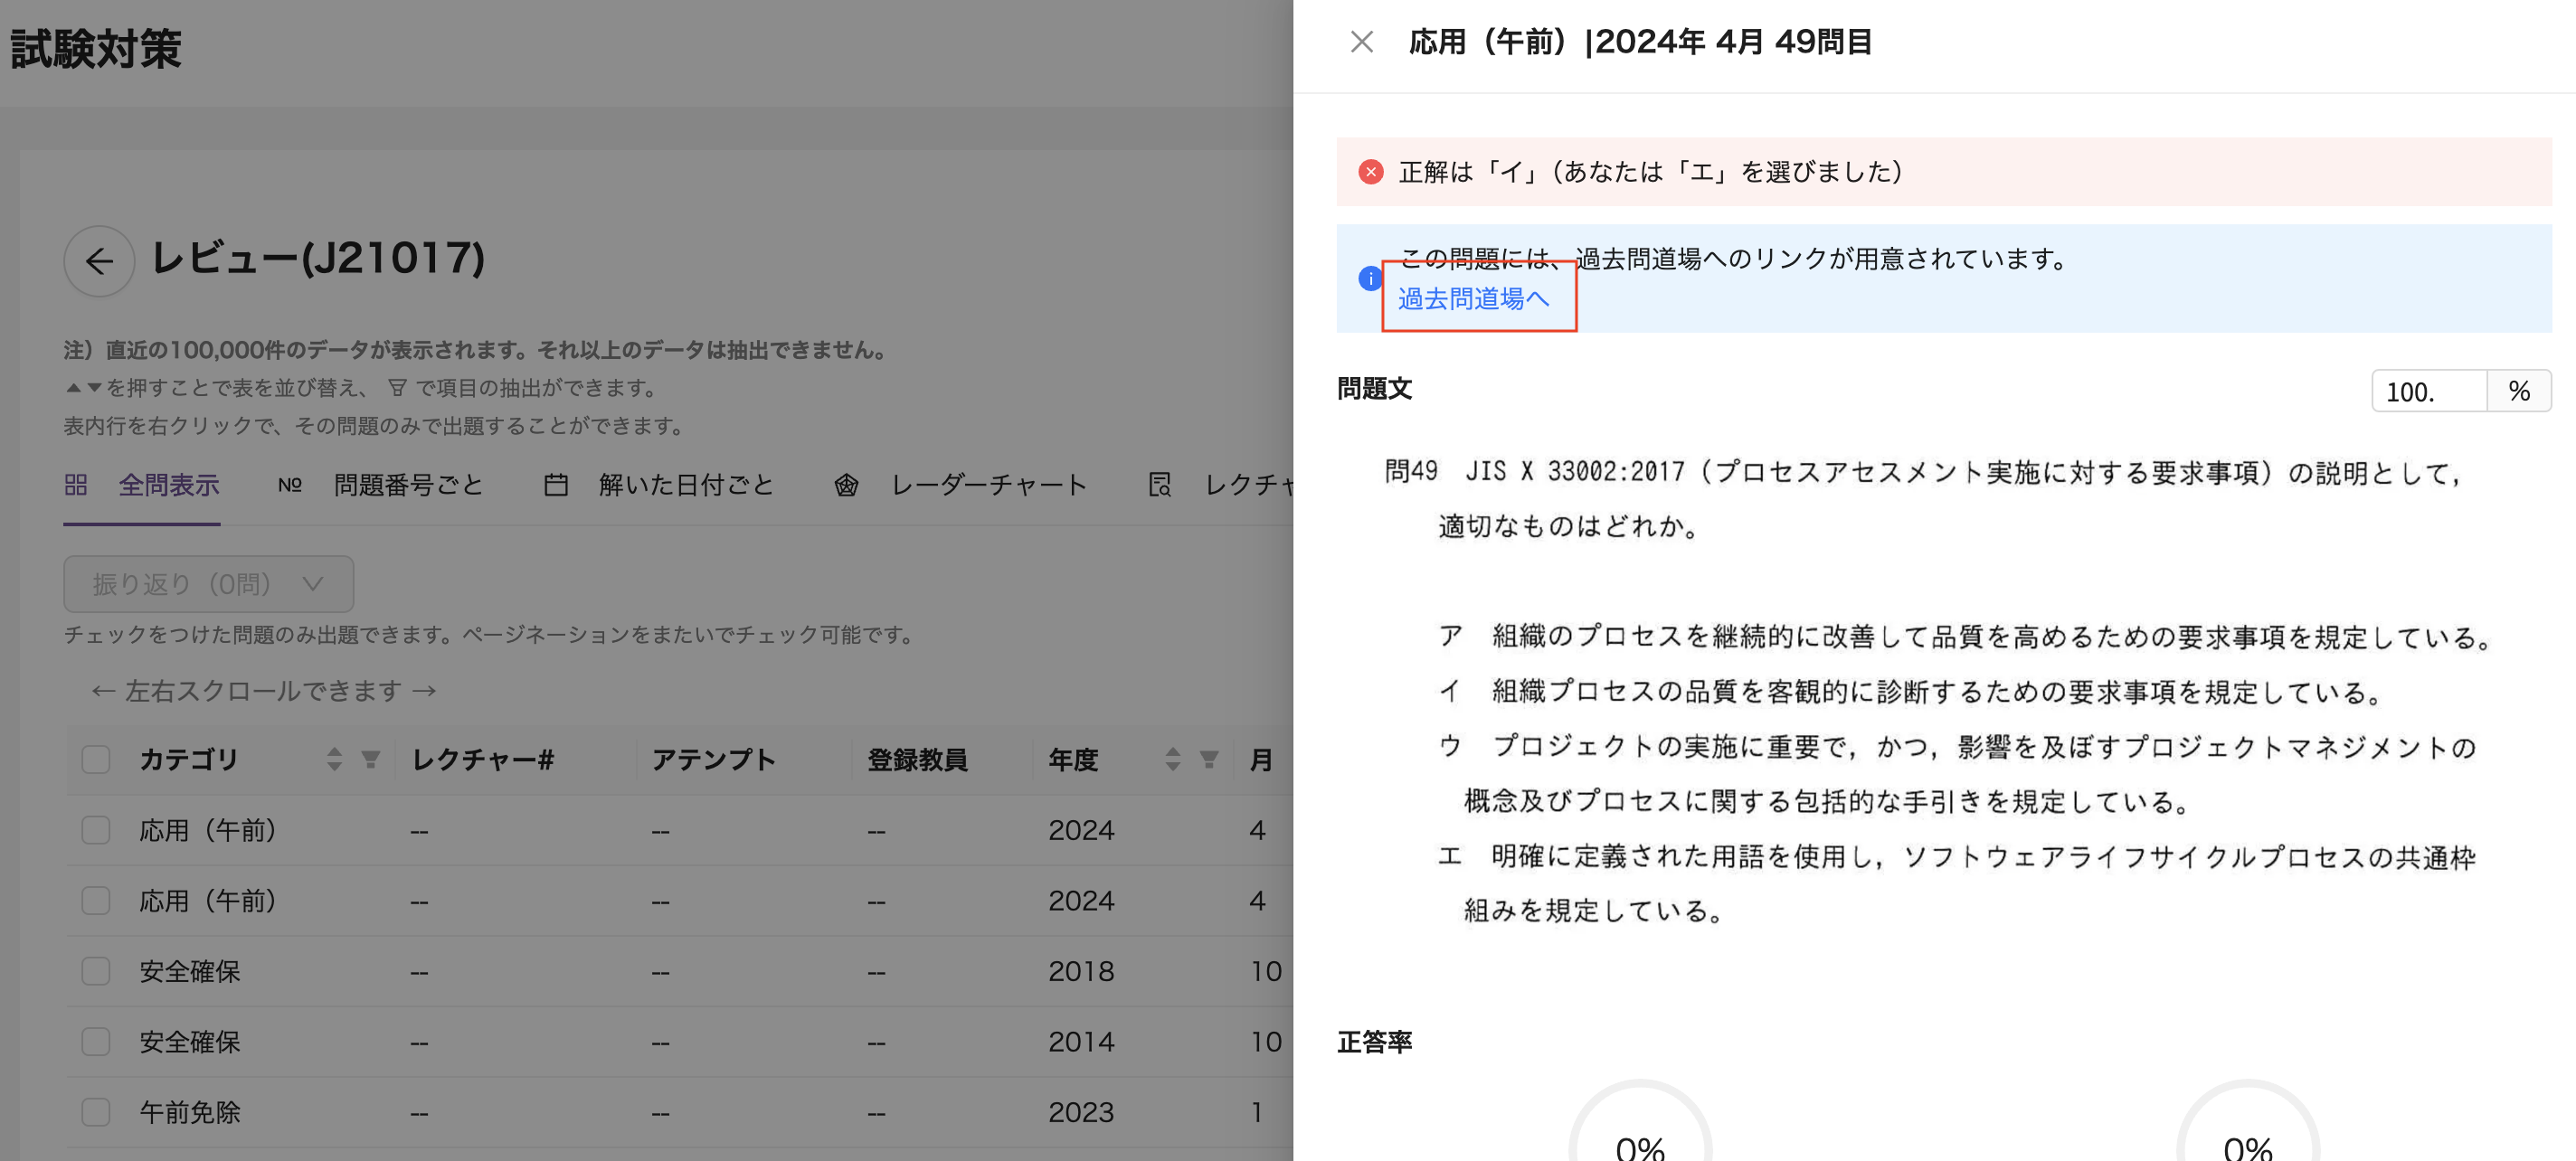Click the sort arrows in カテゴリ column
The image size is (2576, 1161).
coord(334,760)
